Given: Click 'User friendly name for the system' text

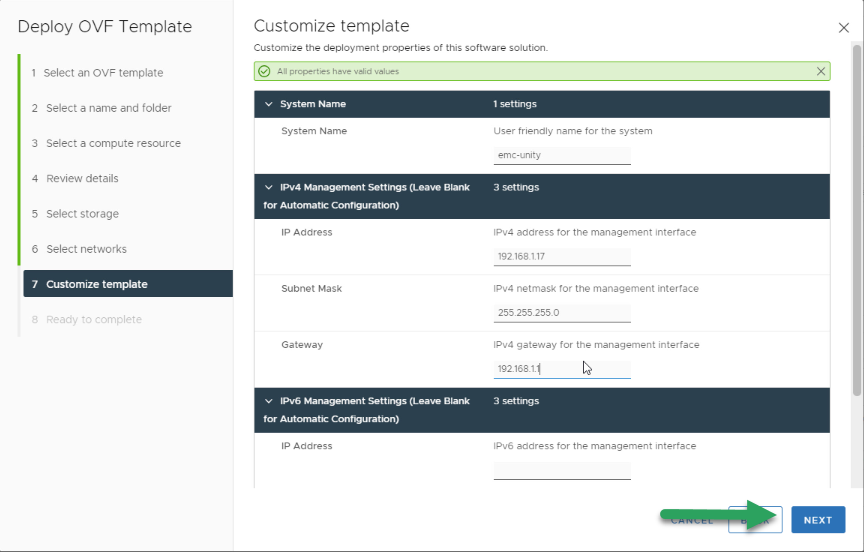Looking at the screenshot, I should pos(573,131).
